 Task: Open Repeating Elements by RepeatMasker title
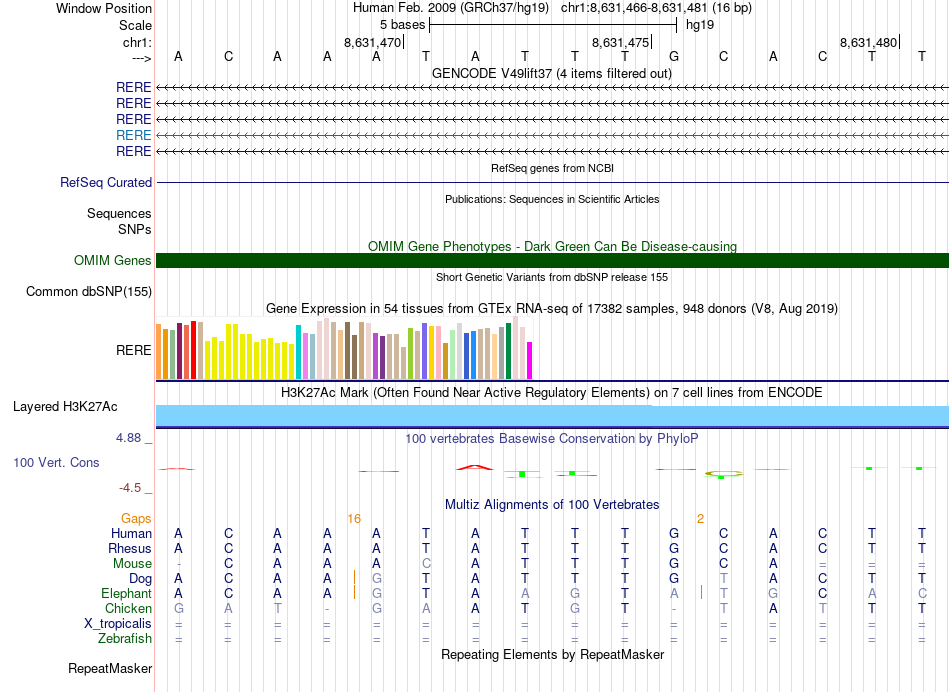click(552, 654)
